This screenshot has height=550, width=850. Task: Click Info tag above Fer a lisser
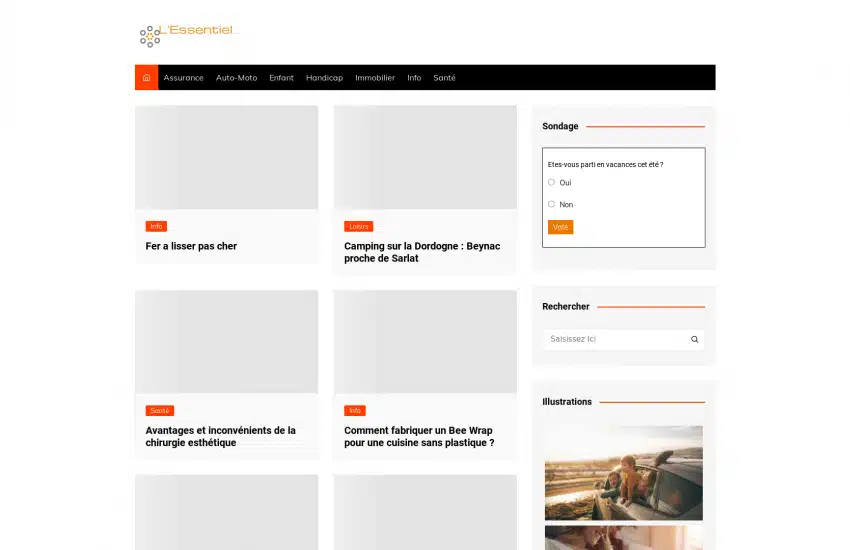click(x=156, y=227)
